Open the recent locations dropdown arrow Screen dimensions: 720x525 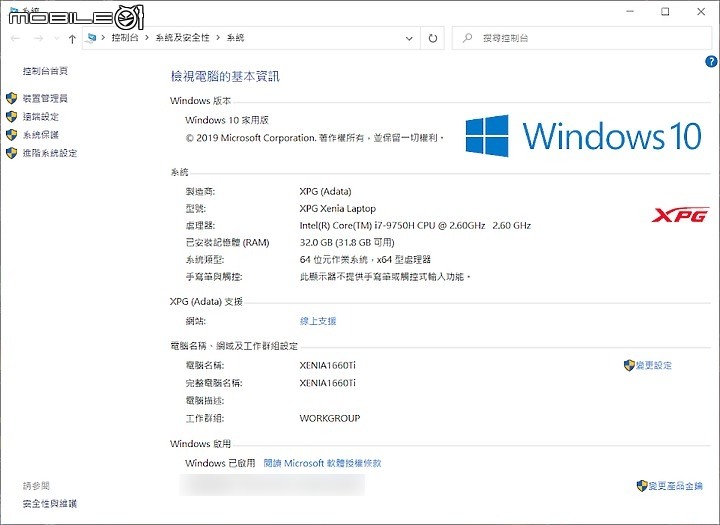(56, 38)
